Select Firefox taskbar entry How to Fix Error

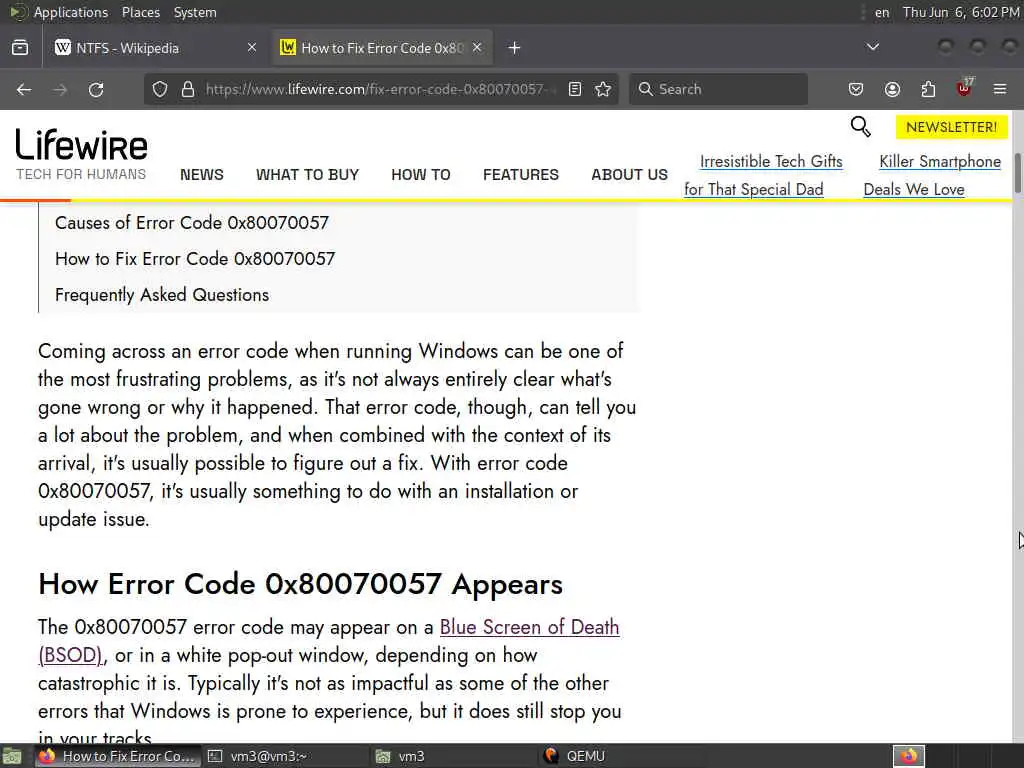click(x=118, y=756)
